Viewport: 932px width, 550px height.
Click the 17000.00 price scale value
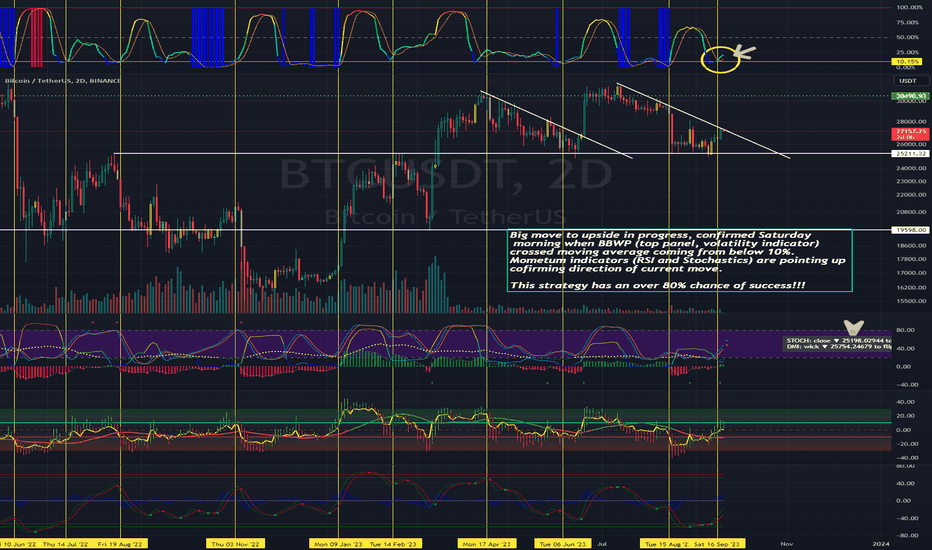911,274
